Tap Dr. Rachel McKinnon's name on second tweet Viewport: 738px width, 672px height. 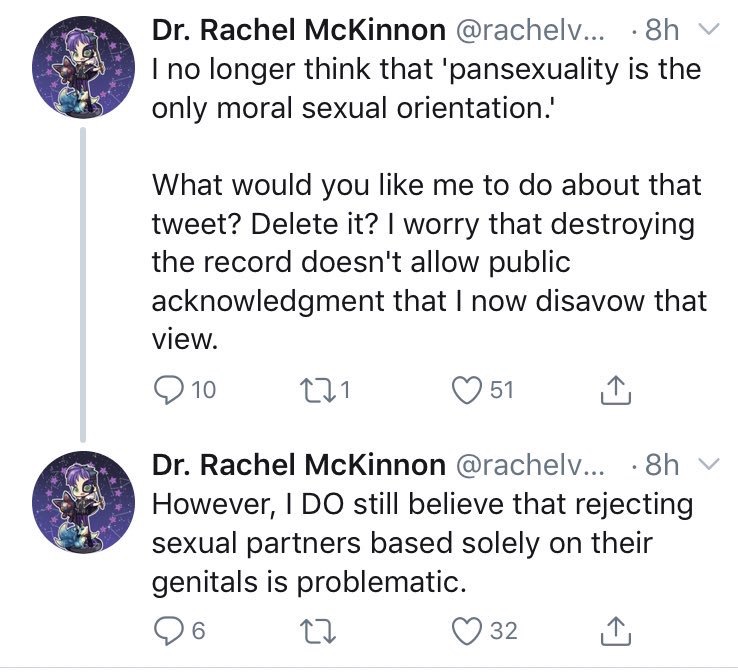tap(298, 465)
